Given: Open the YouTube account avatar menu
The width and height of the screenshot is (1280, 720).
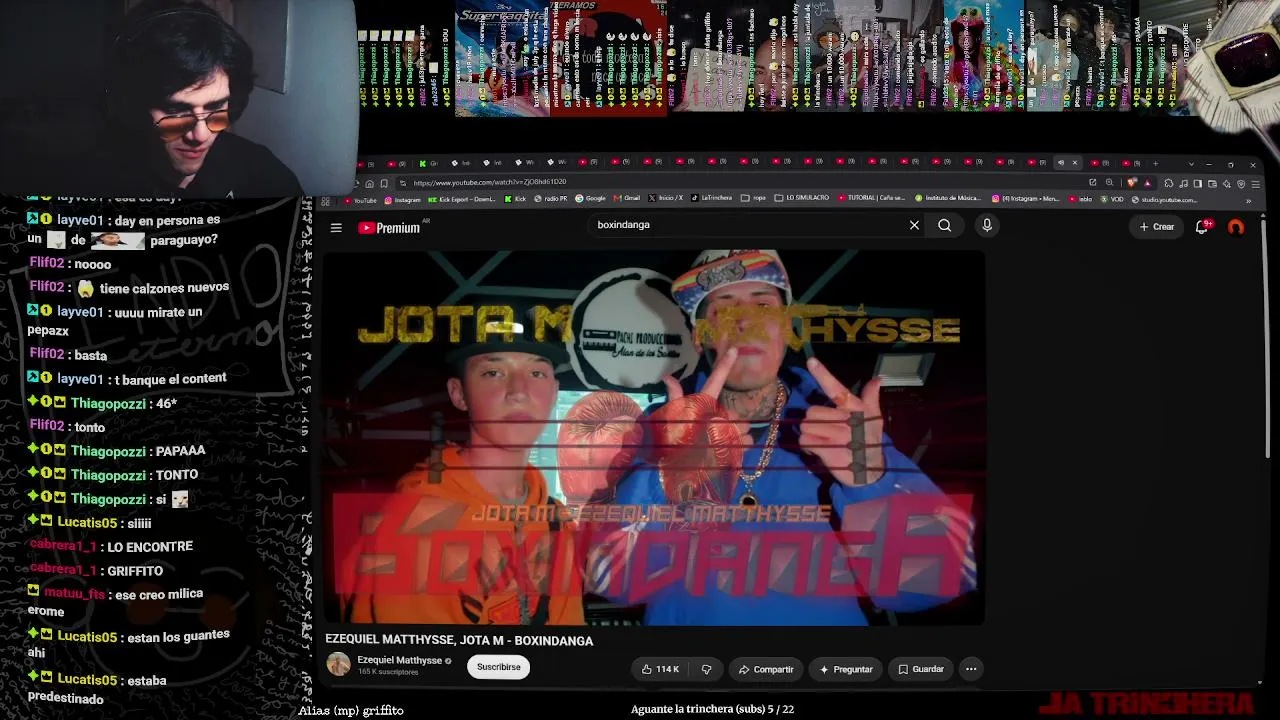Looking at the screenshot, I should (x=1236, y=227).
